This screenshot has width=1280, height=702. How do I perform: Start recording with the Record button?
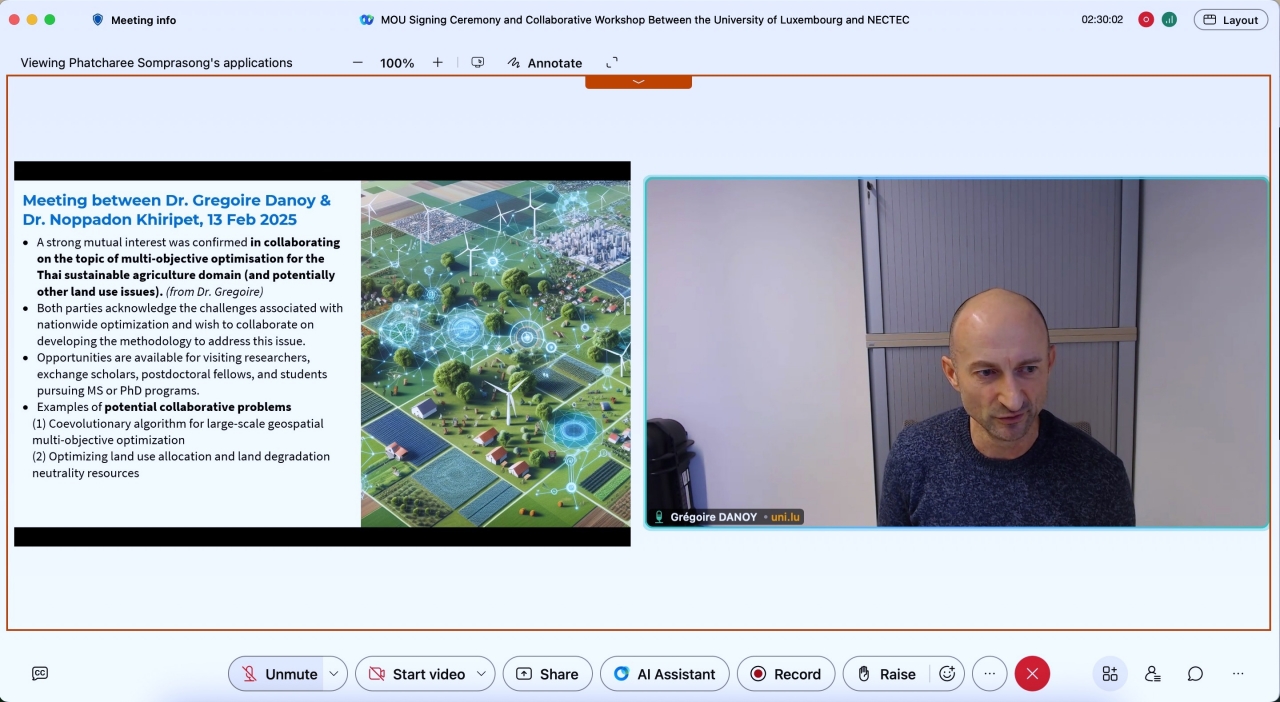[x=785, y=674]
